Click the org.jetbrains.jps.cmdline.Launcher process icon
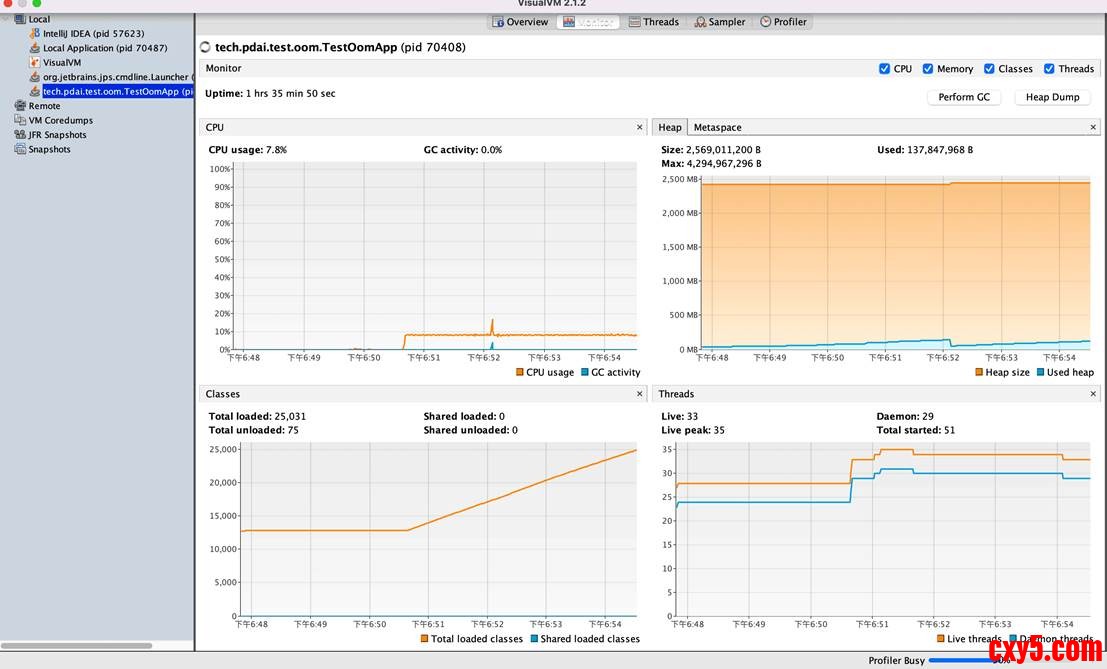Viewport: 1107px width, 669px height. pyautogui.click(x=35, y=77)
